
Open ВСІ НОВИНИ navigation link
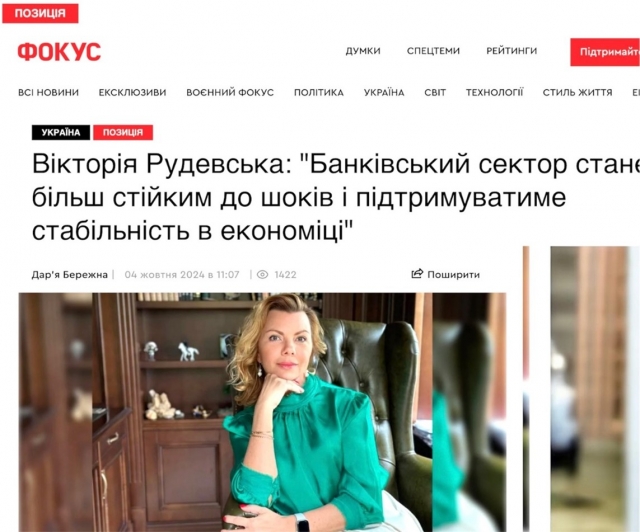click(x=49, y=93)
